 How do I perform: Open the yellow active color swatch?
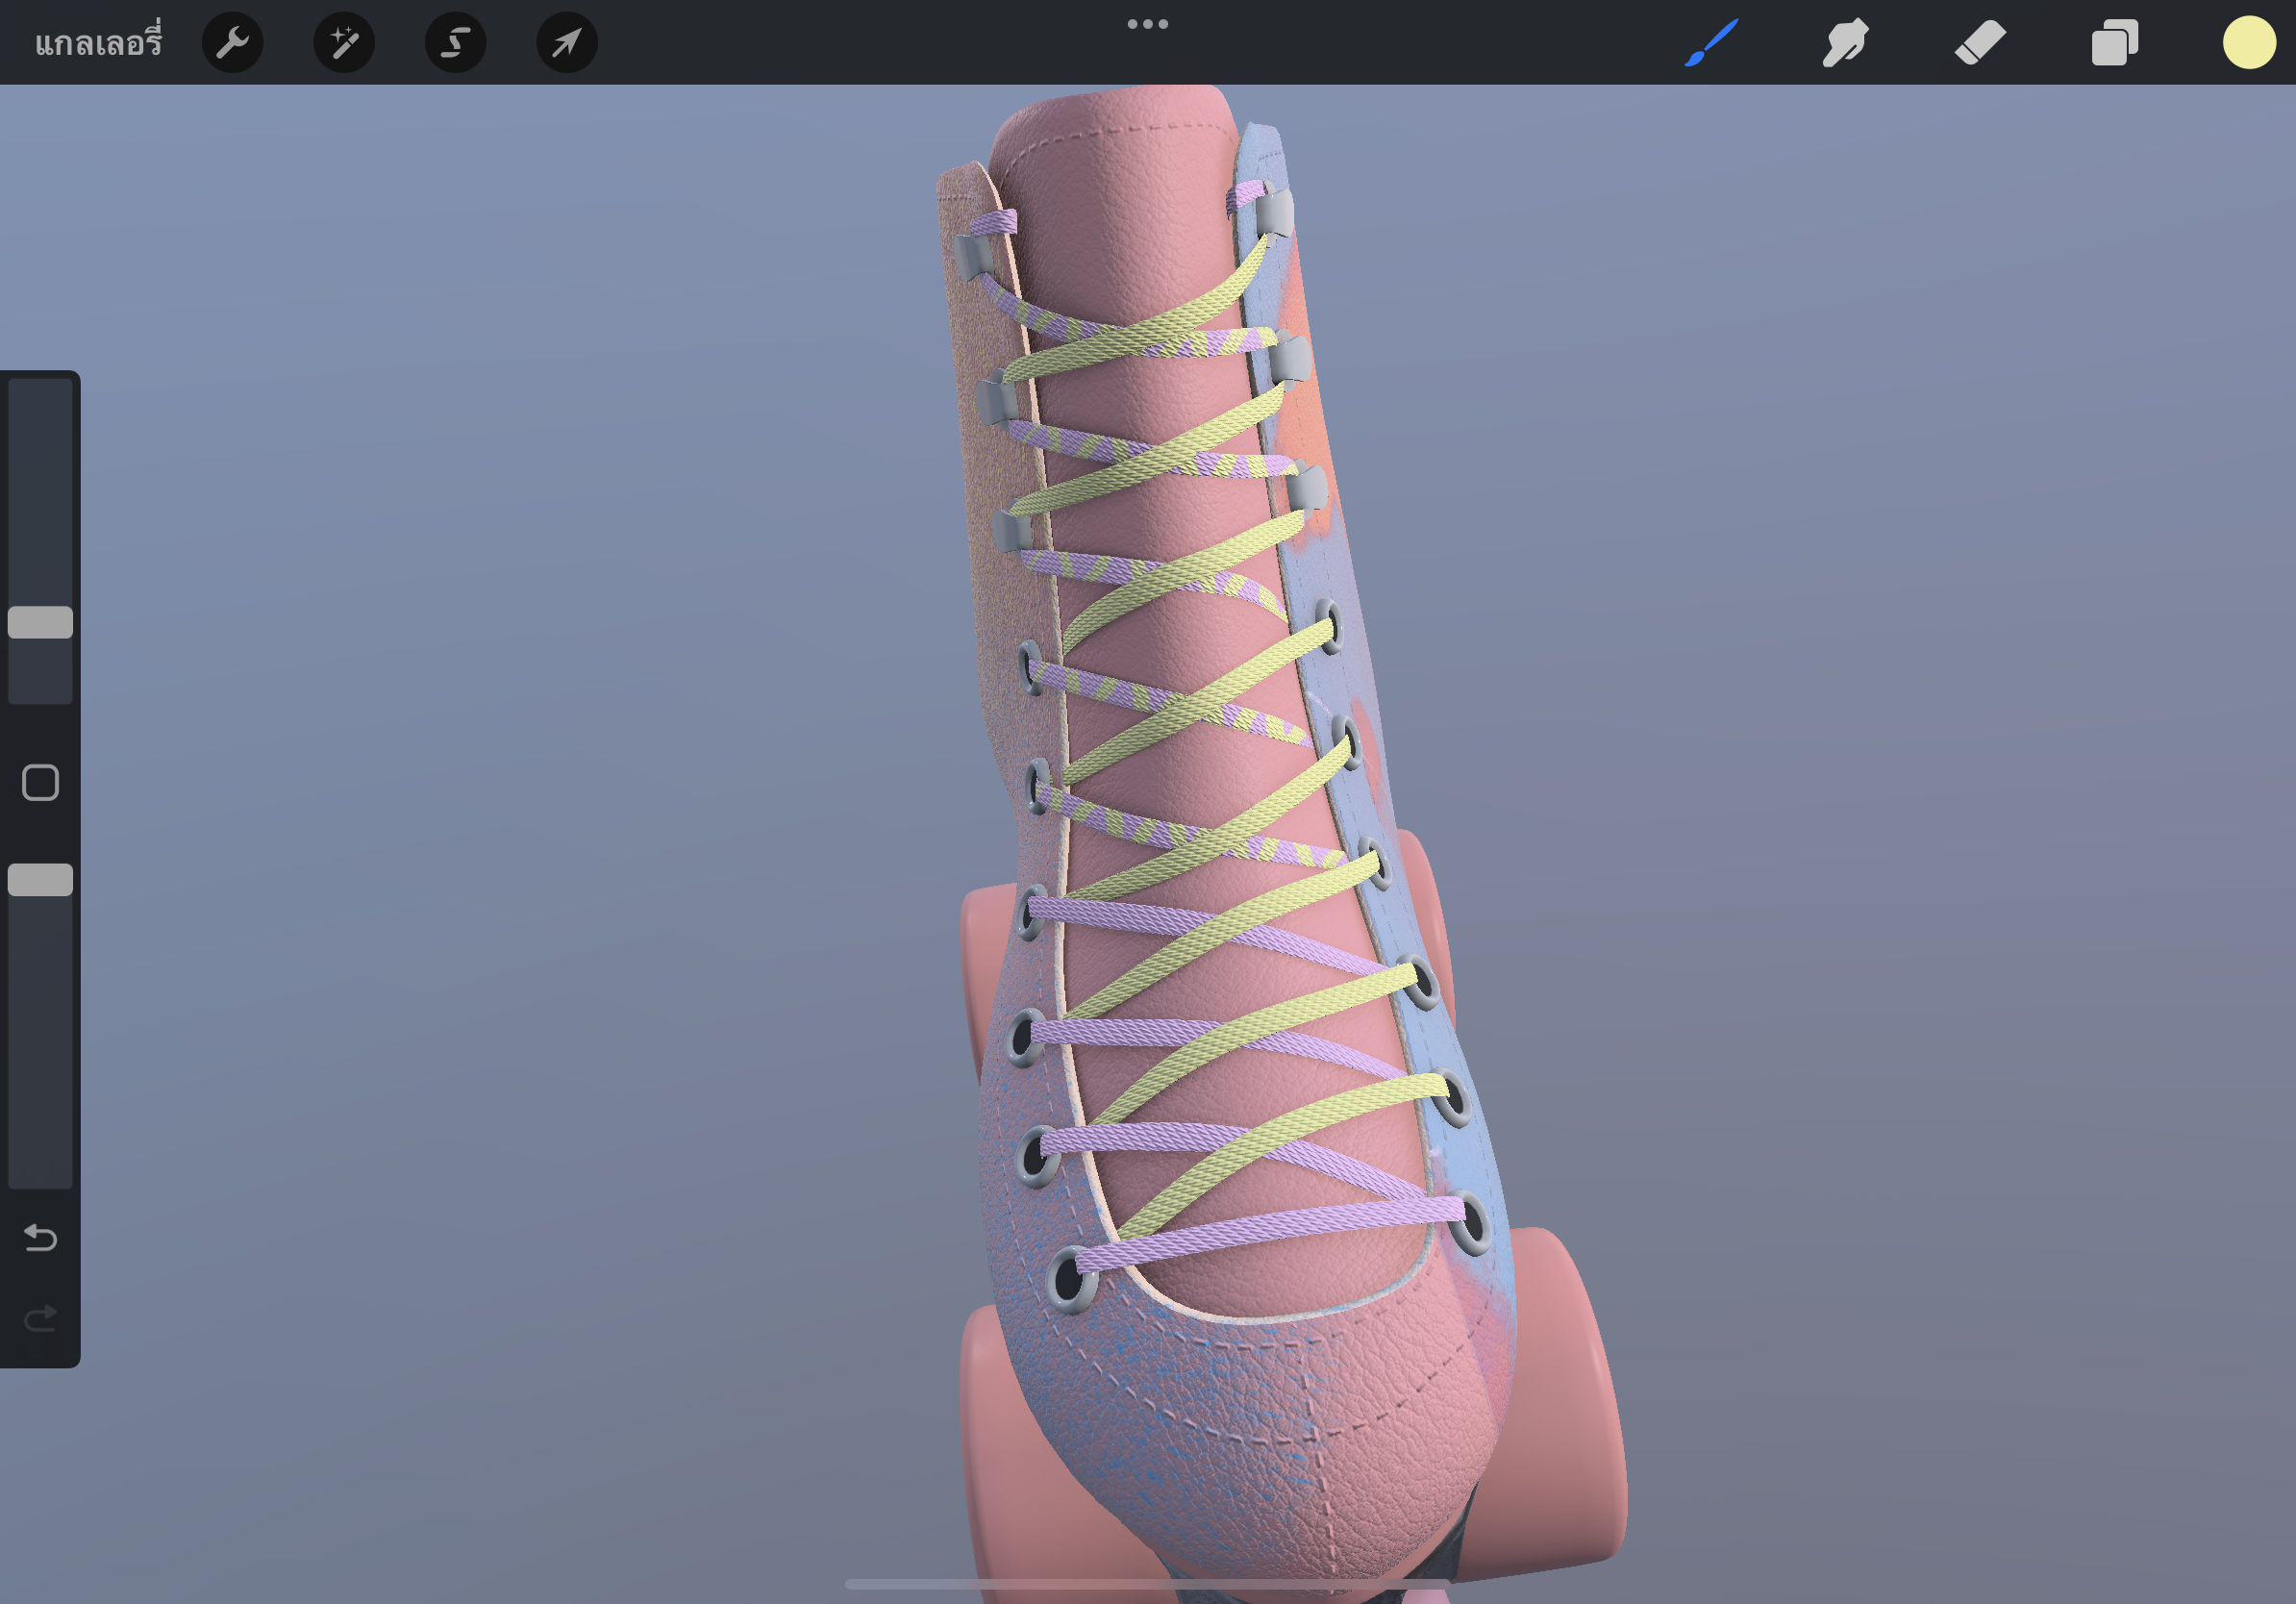coord(2248,42)
